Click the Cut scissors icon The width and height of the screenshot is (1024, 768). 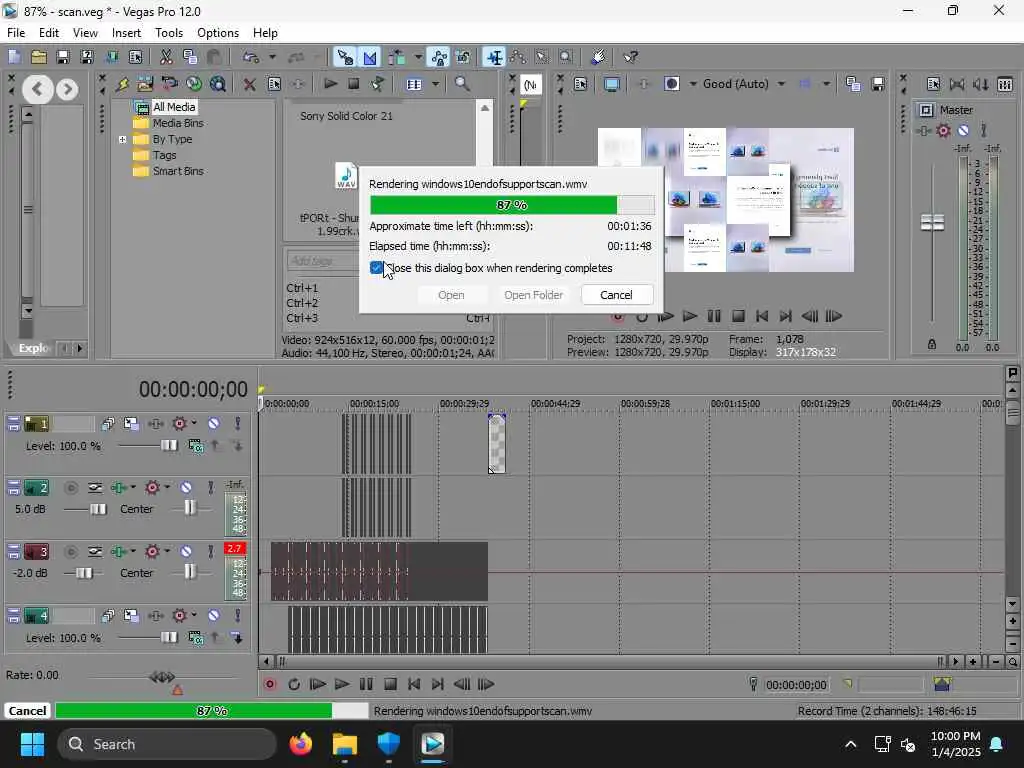coord(166,57)
